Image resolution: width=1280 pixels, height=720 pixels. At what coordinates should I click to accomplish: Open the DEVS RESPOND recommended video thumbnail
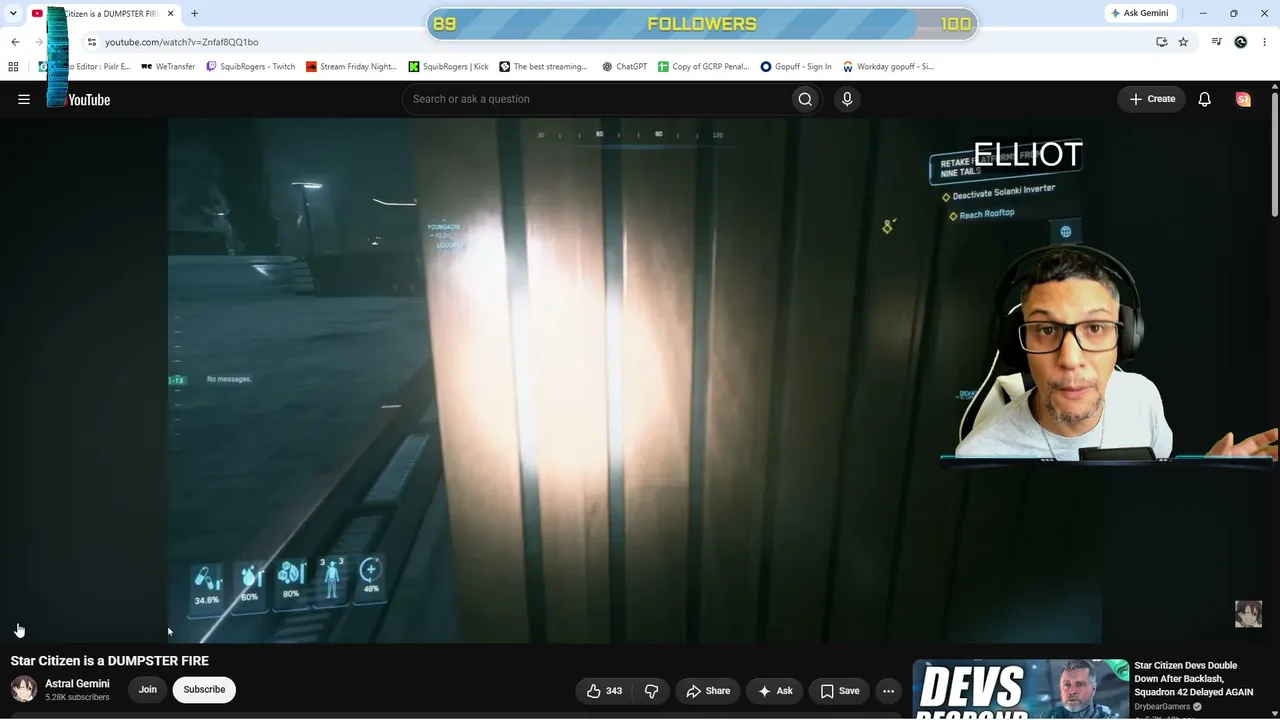pos(1021,689)
